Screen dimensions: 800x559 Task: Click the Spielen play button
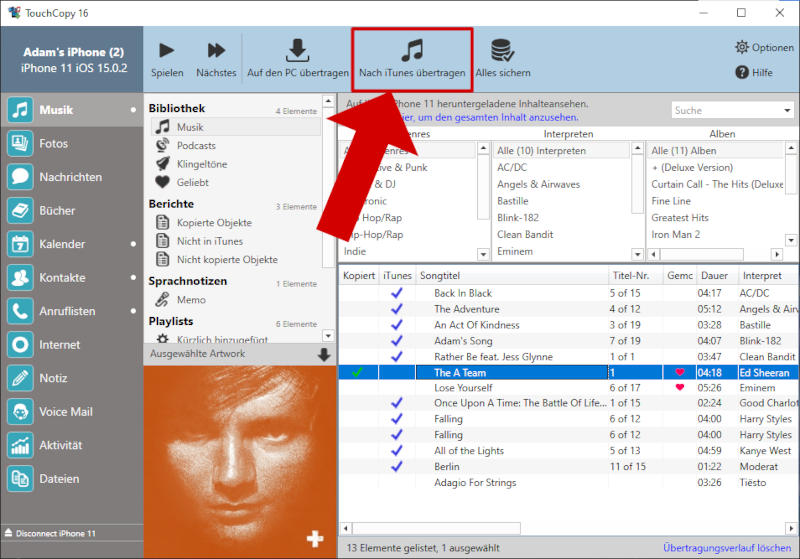tap(167, 60)
